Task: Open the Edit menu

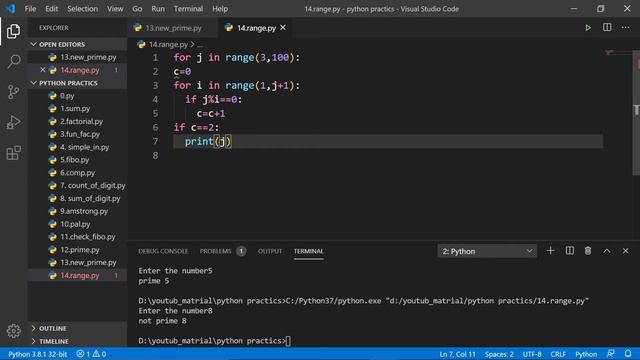Action: tap(51, 9)
